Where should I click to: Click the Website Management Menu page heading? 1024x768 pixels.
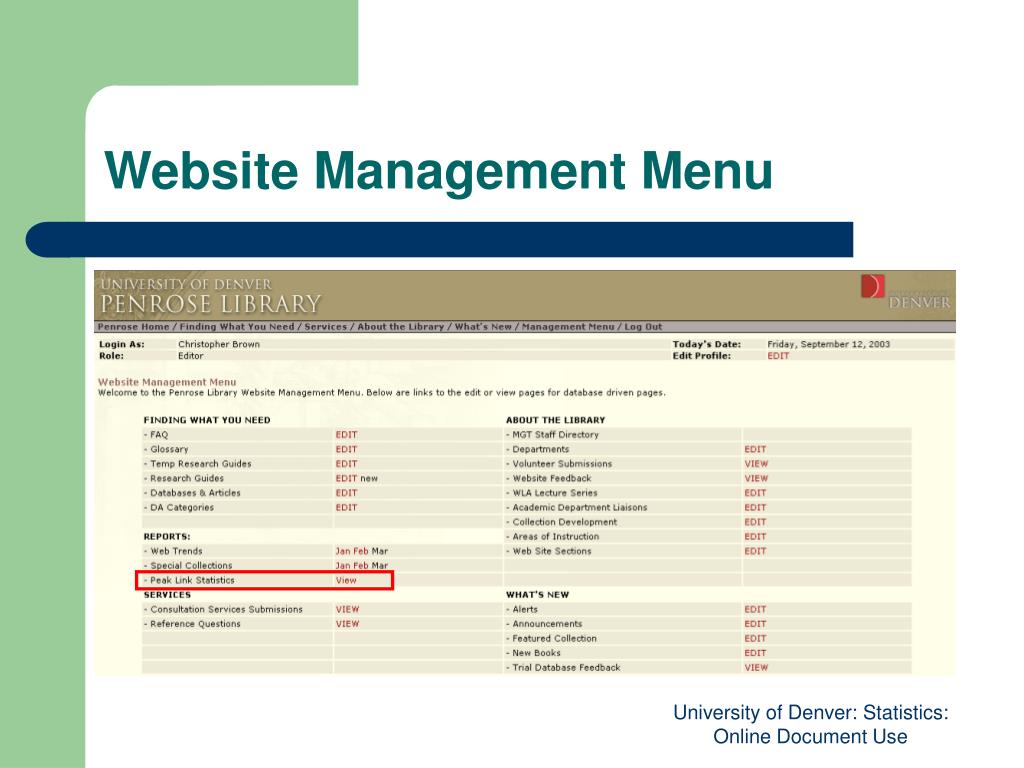(x=167, y=382)
